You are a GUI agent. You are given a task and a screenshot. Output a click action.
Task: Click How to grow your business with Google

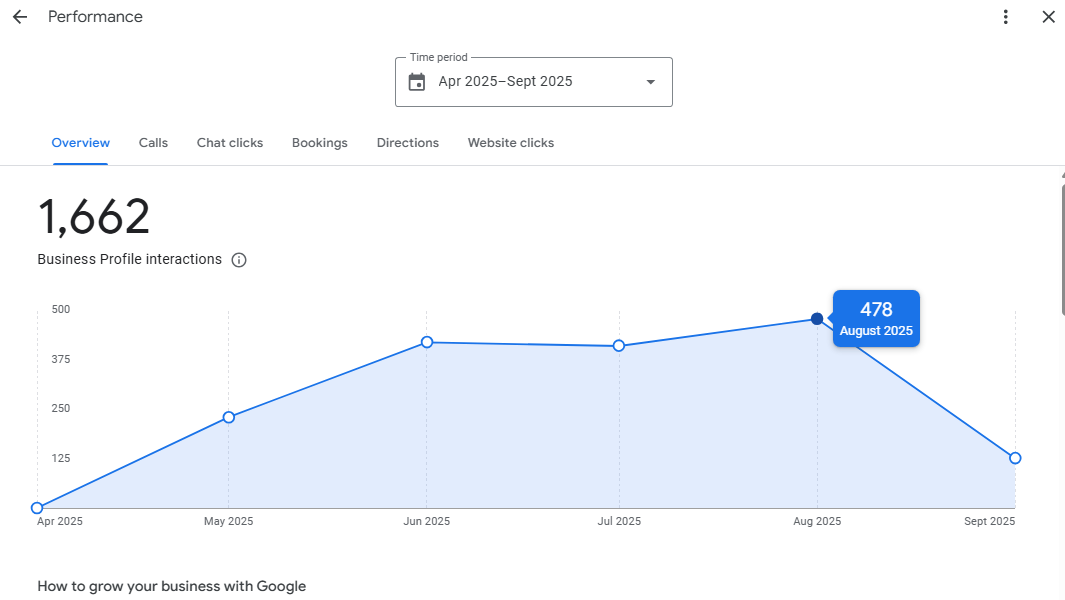pos(171,586)
